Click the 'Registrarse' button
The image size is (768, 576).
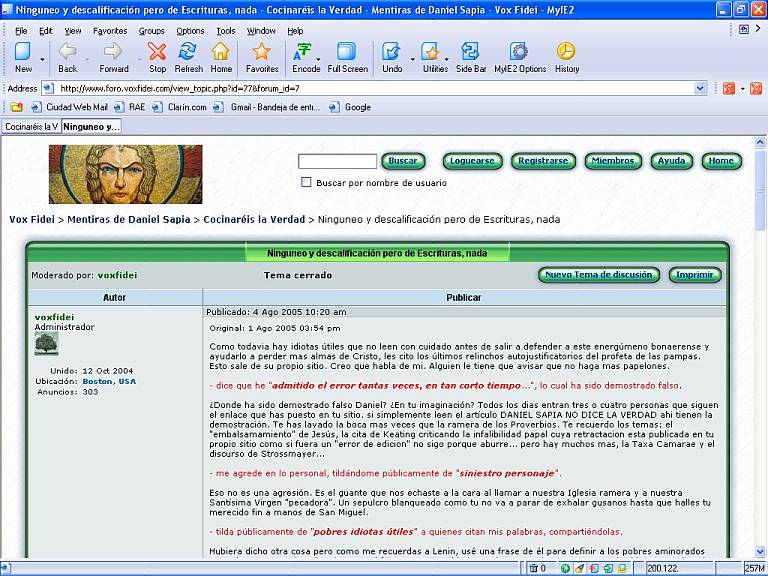(x=543, y=161)
